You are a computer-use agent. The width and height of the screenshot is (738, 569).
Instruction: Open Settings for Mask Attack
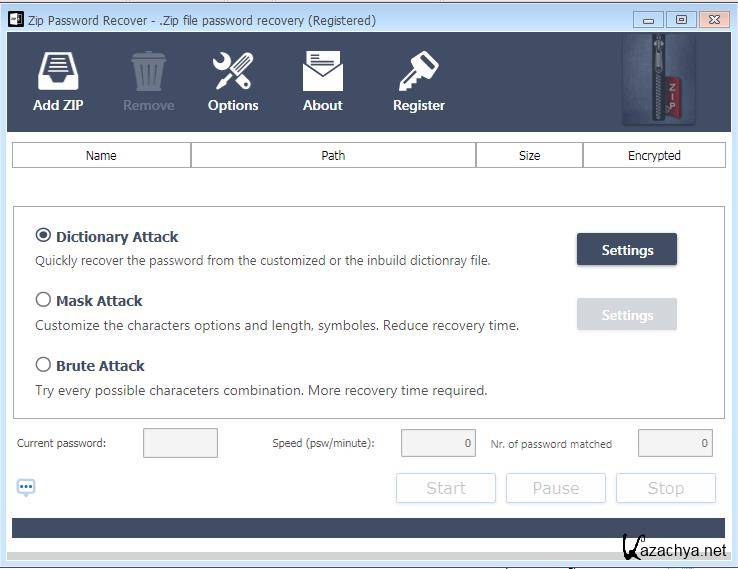coord(627,315)
